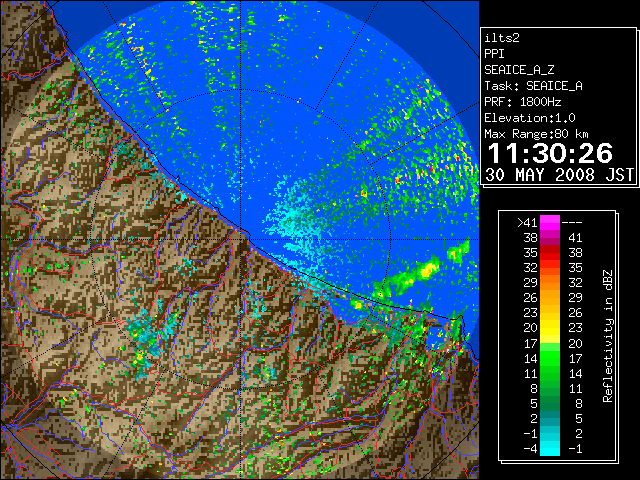Click the '-4' legend value
Screen dimensions: 640x480
[x=530, y=449]
